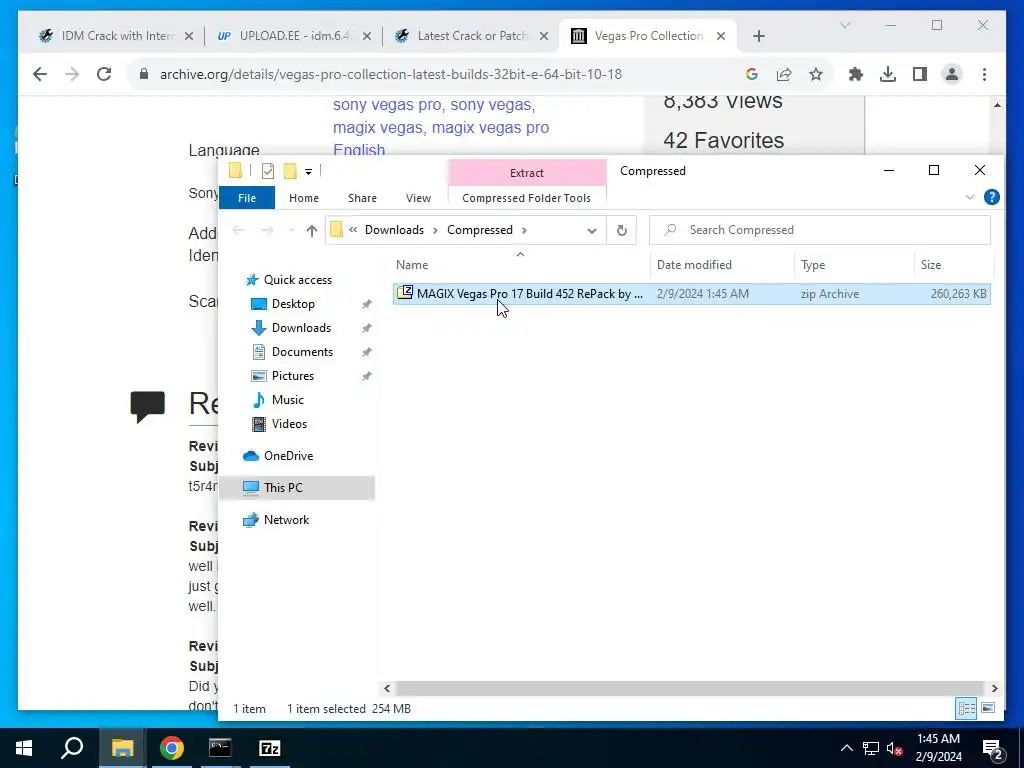
Task: Open Command Prompt taskbar icon
Action: tap(220, 748)
